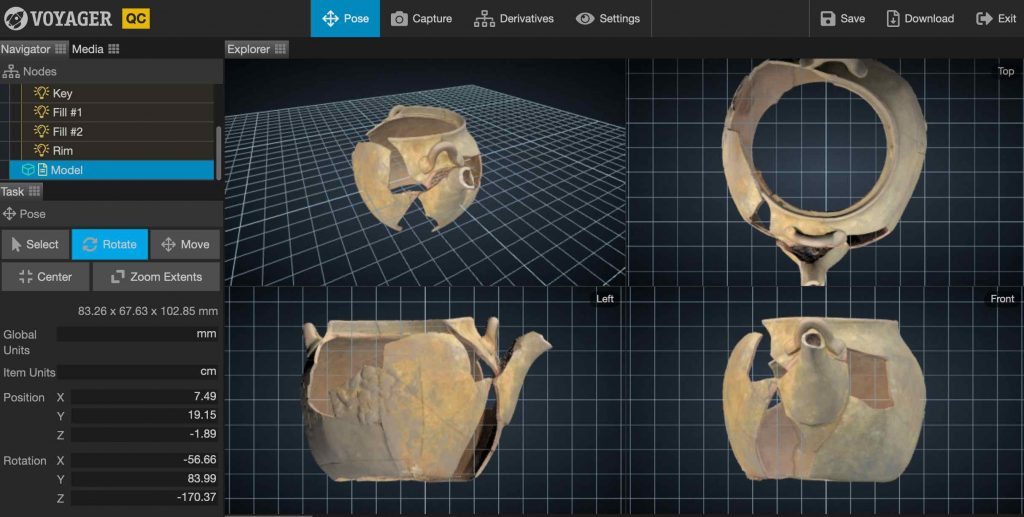Click the lightbulb icon of the Rim light
This screenshot has width=1024, height=517.
pyautogui.click(x=41, y=151)
